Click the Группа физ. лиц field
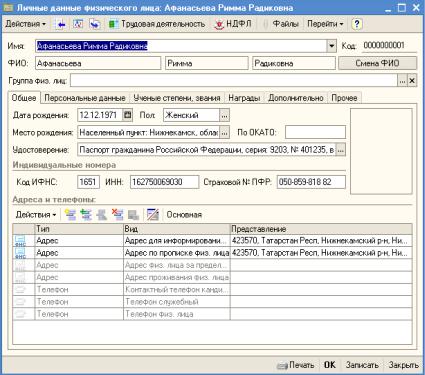The height and width of the screenshot is (375, 425). click(234, 81)
